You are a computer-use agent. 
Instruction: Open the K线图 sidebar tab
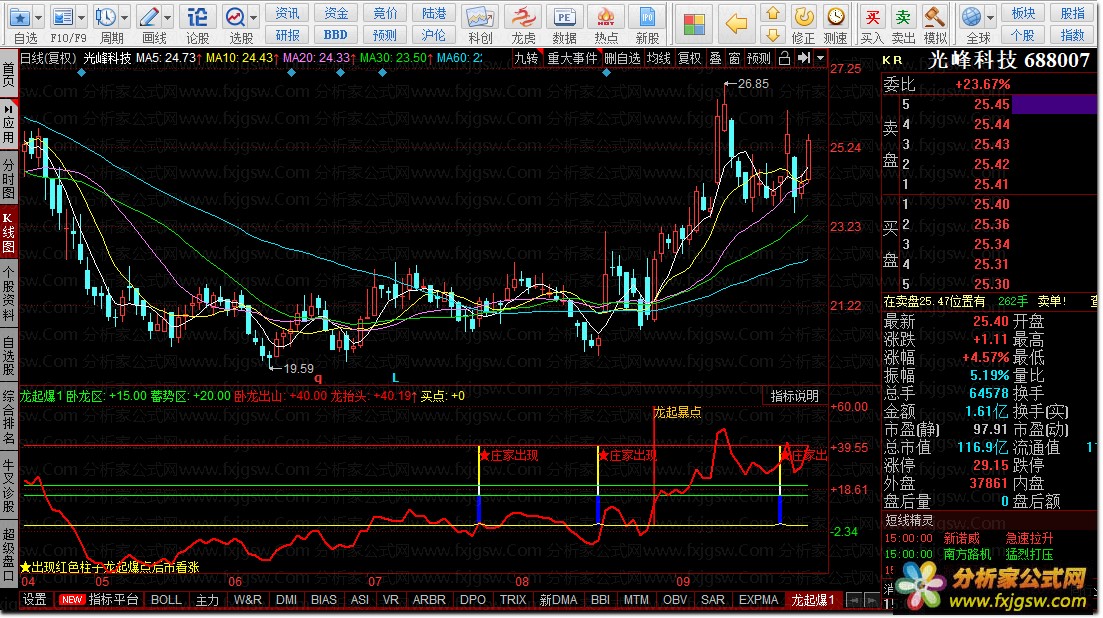point(8,231)
